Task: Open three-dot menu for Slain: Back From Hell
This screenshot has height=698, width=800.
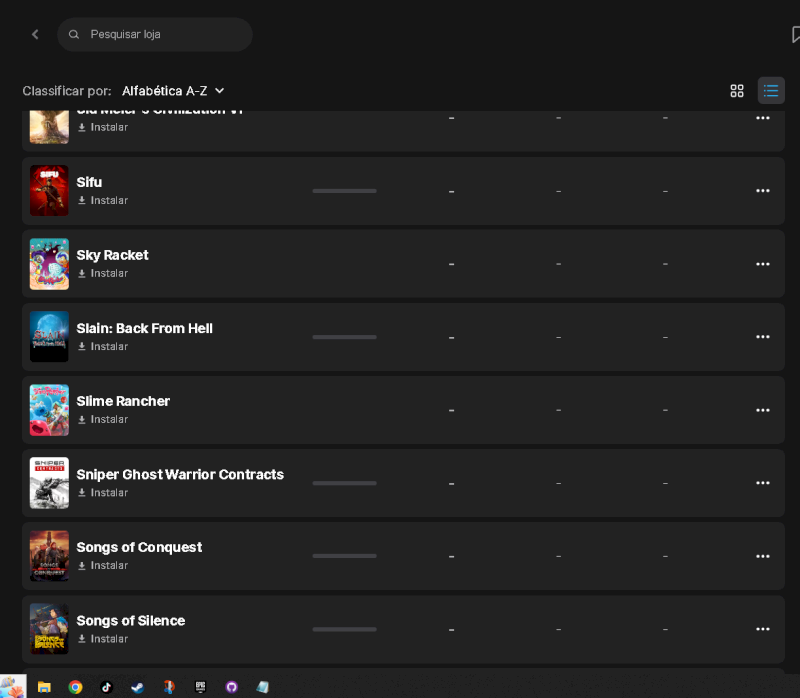Action: click(763, 337)
